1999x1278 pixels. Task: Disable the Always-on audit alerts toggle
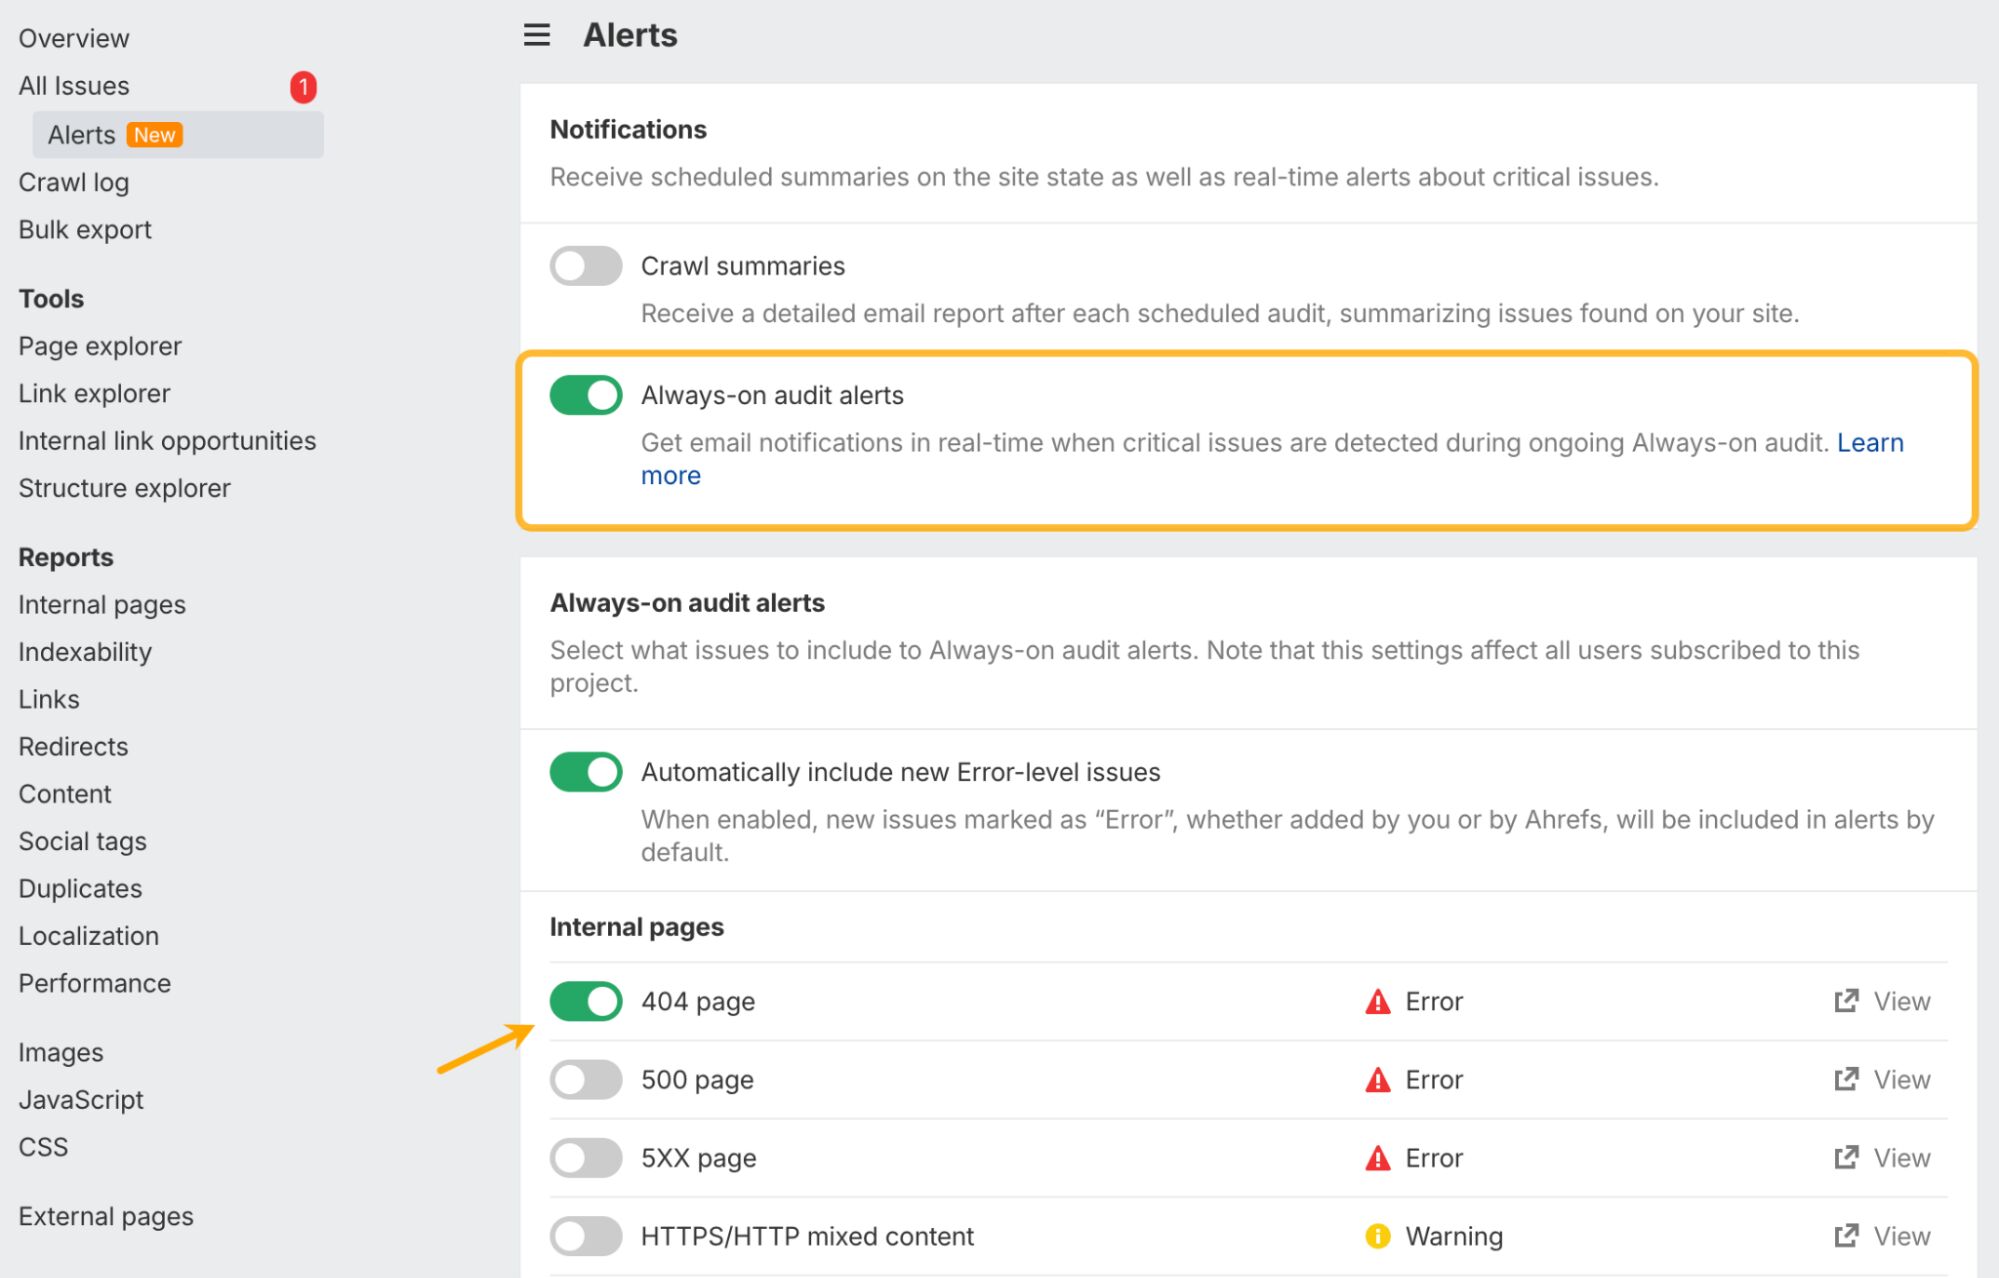pyautogui.click(x=586, y=395)
